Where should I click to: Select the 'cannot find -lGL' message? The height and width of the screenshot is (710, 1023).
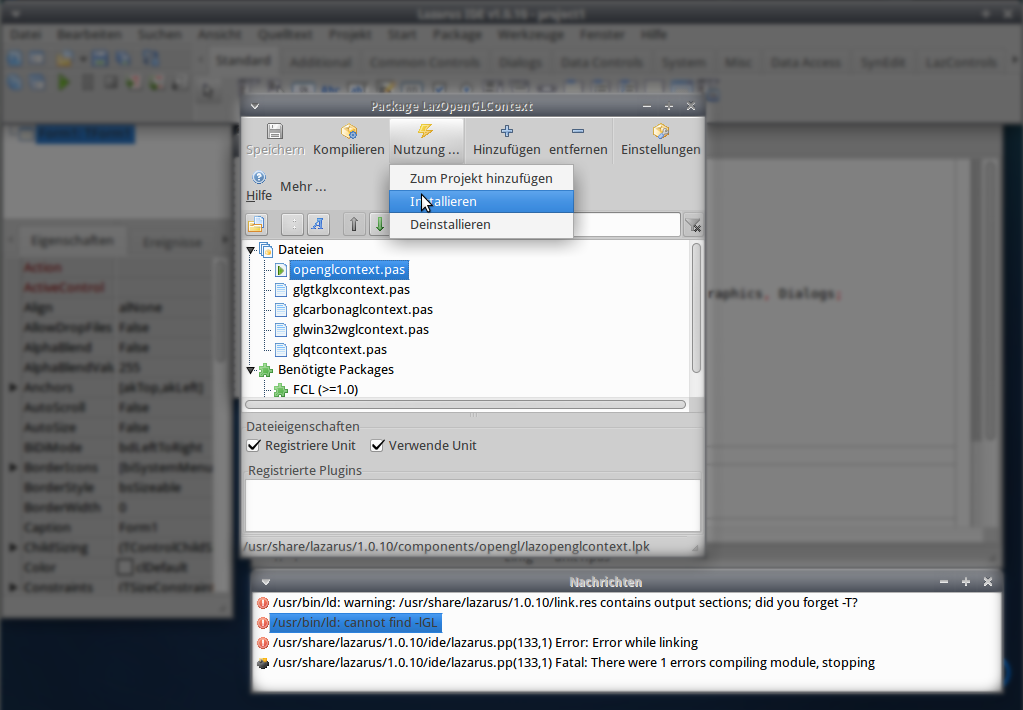[356, 623]
